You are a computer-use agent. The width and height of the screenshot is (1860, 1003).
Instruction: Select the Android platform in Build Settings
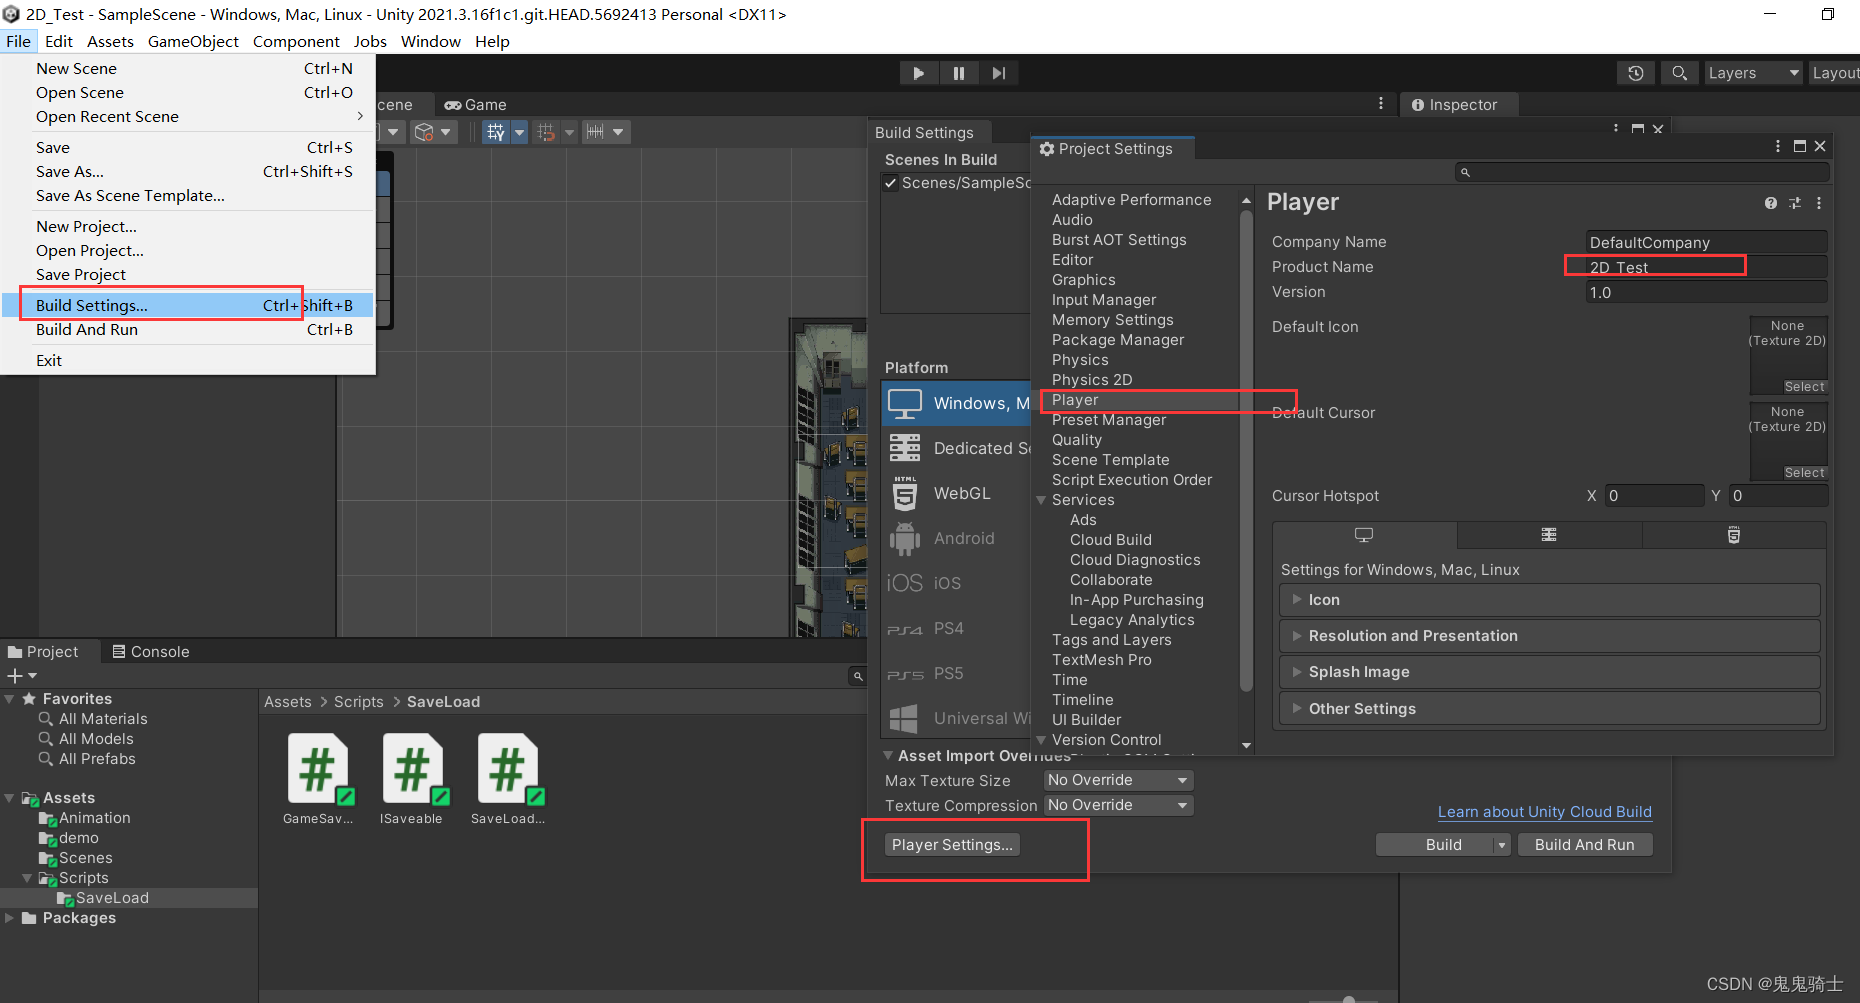point(956,538)
